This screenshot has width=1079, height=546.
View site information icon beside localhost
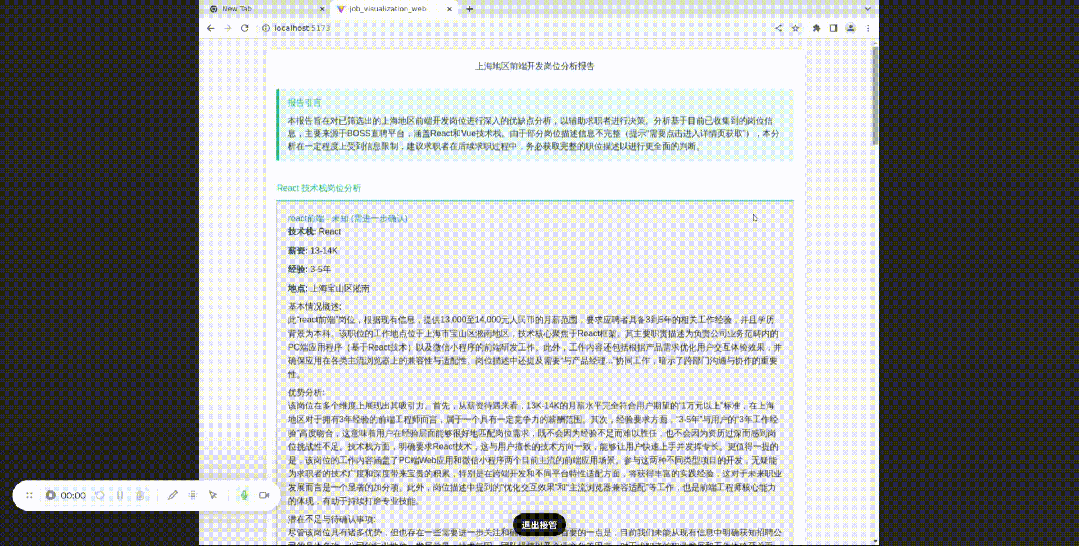coord(266,28)
